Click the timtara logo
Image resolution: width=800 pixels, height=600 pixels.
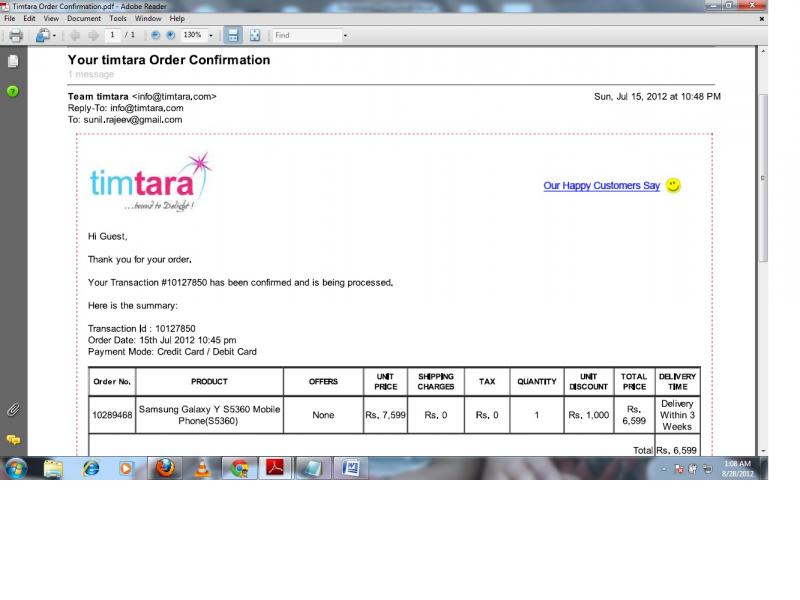coord(151,182)
